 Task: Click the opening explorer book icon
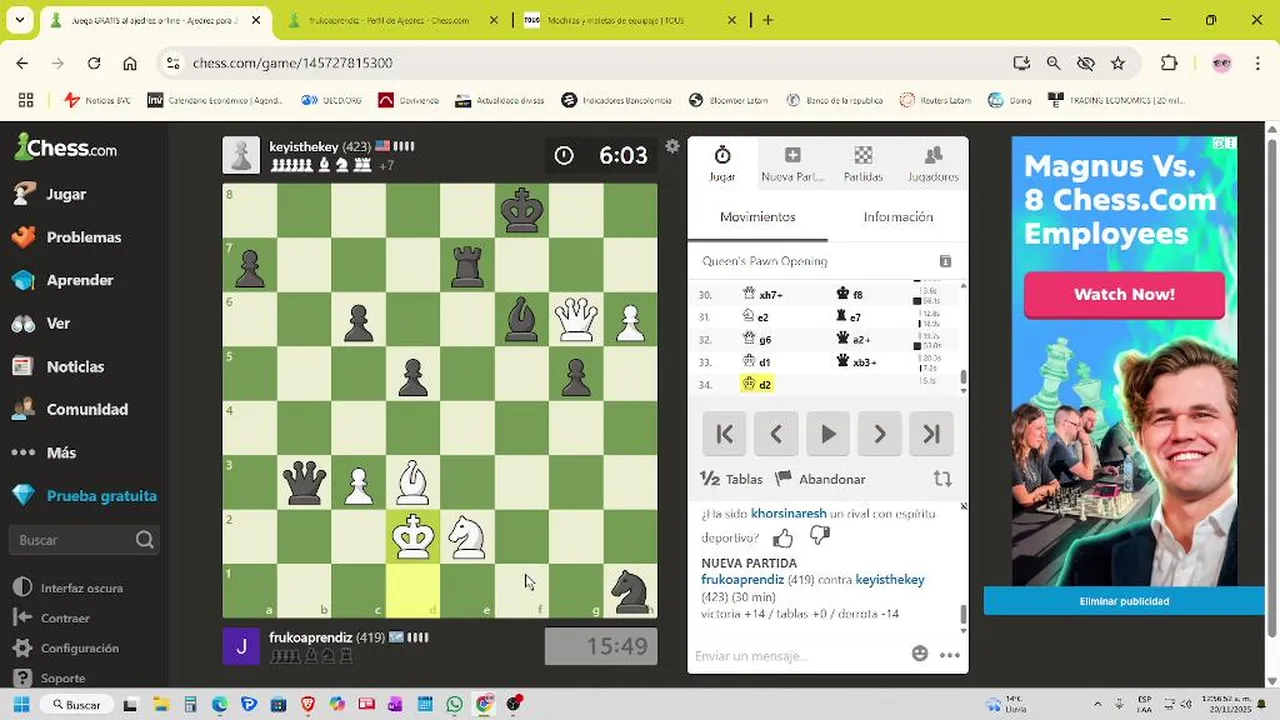[x=945, y=261]
